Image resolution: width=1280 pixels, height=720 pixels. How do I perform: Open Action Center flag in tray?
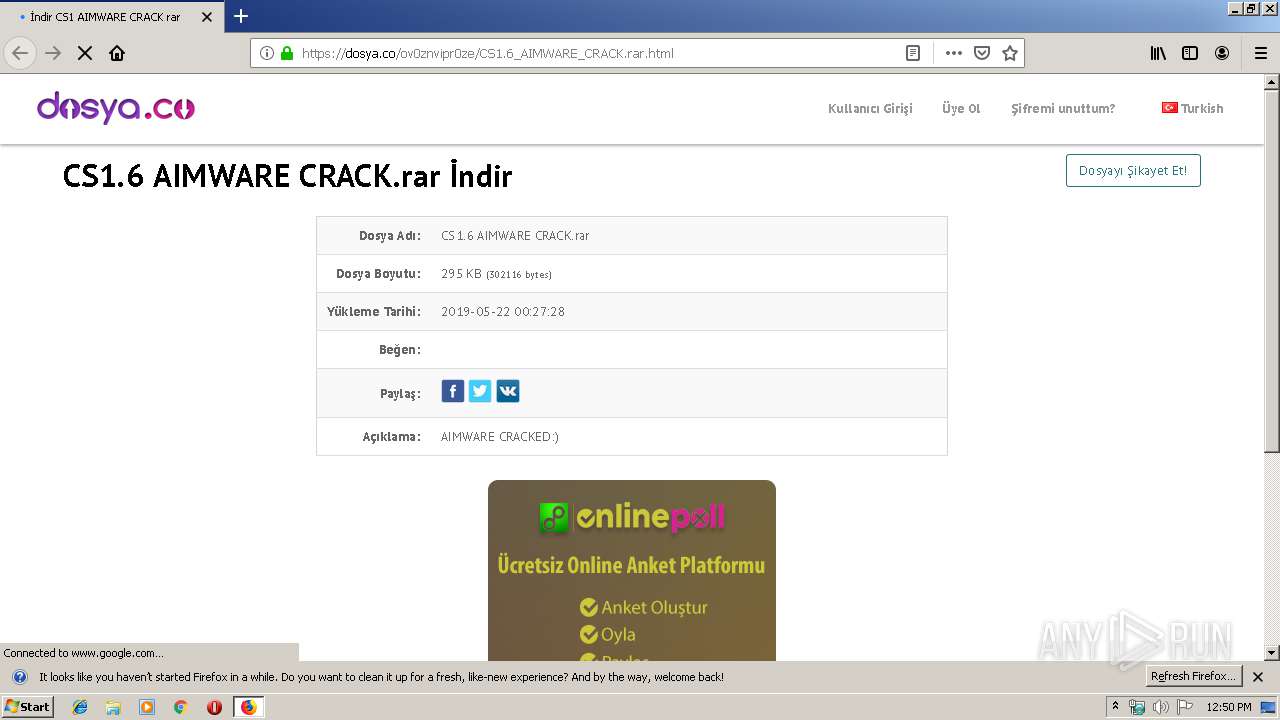1185,707
